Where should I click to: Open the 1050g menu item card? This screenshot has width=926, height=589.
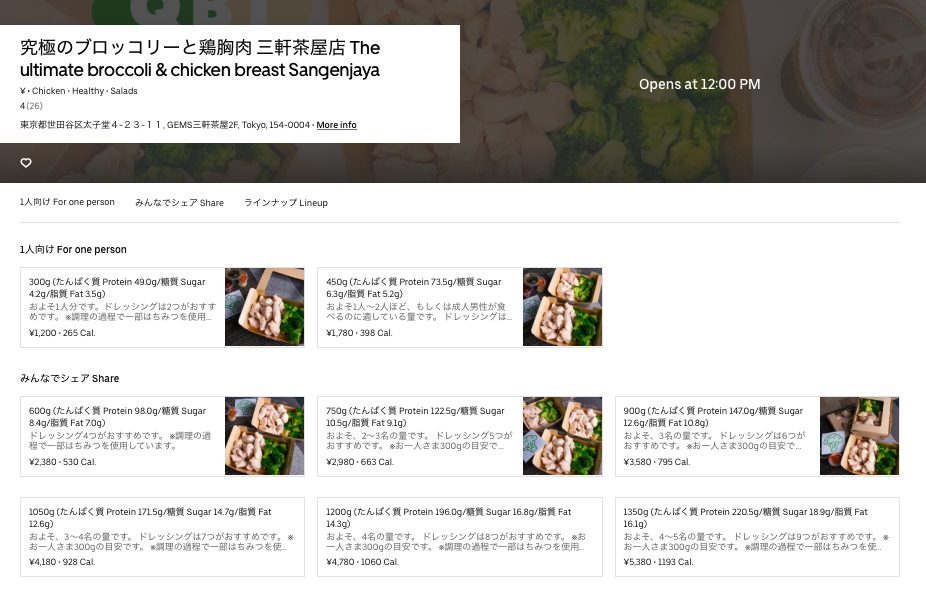[162, 537]
